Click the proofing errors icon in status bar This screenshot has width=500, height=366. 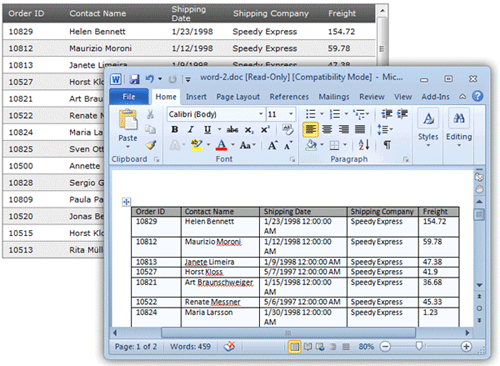click(x=229, y=346)
